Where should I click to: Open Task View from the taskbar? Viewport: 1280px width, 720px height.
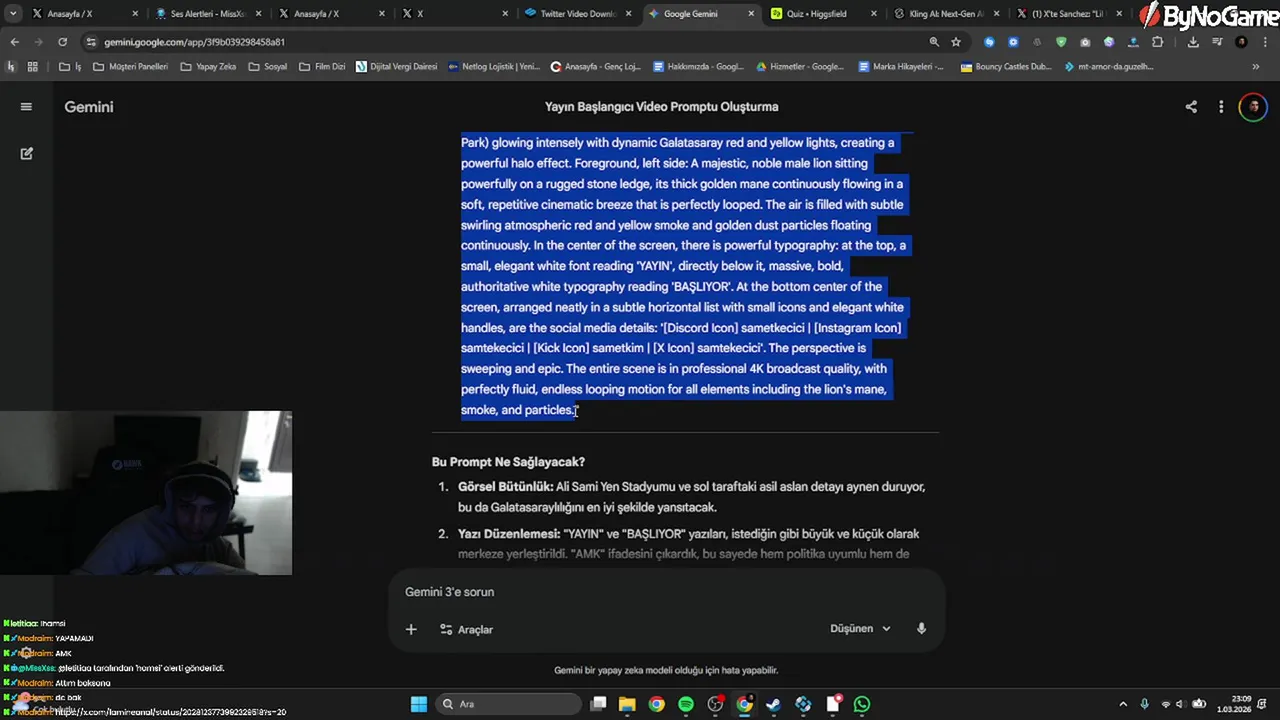pos(598,704)
